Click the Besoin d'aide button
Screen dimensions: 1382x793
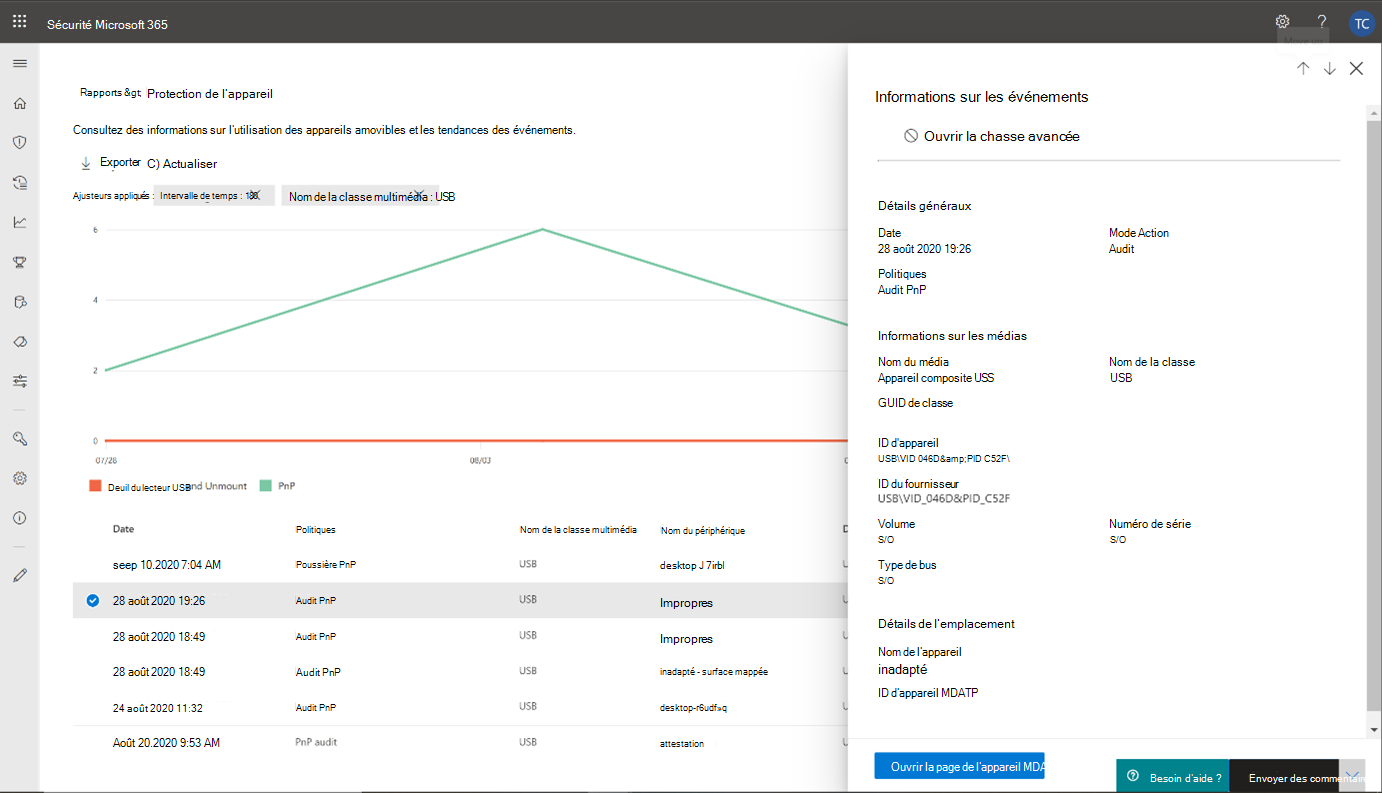[x=1172, y=776]
